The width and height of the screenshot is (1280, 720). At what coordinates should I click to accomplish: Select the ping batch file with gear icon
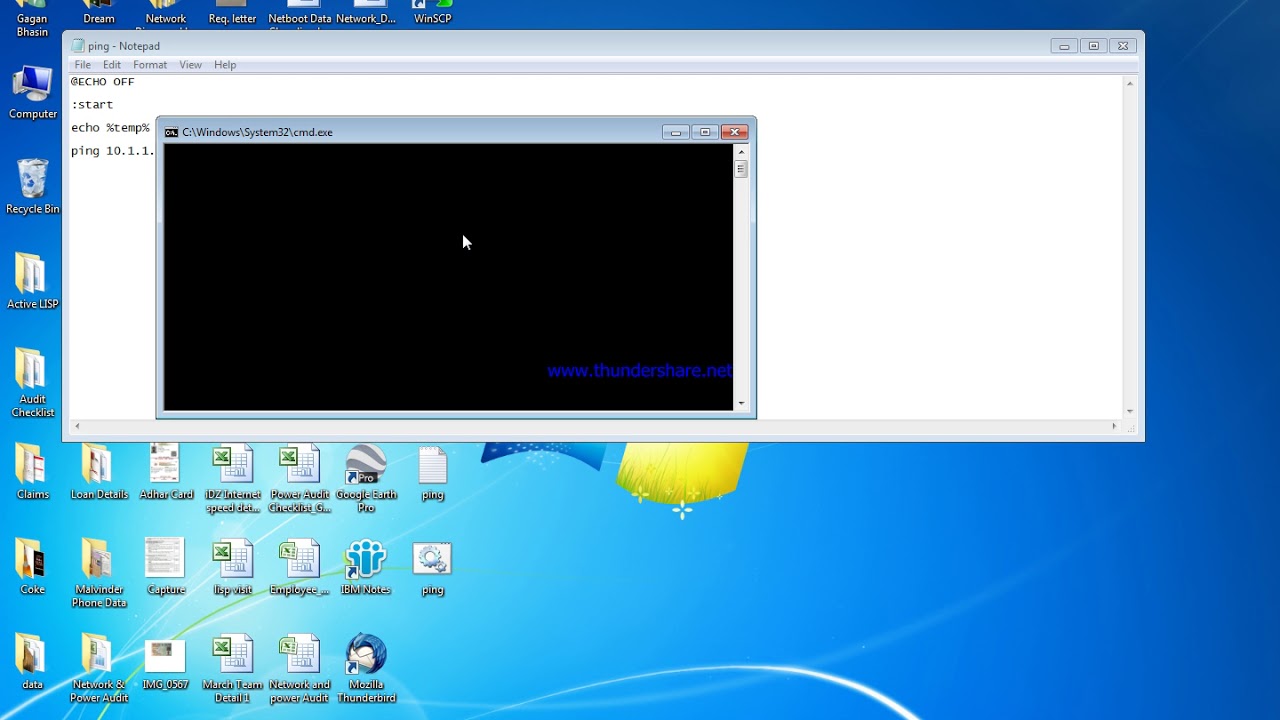pos(432,568)
